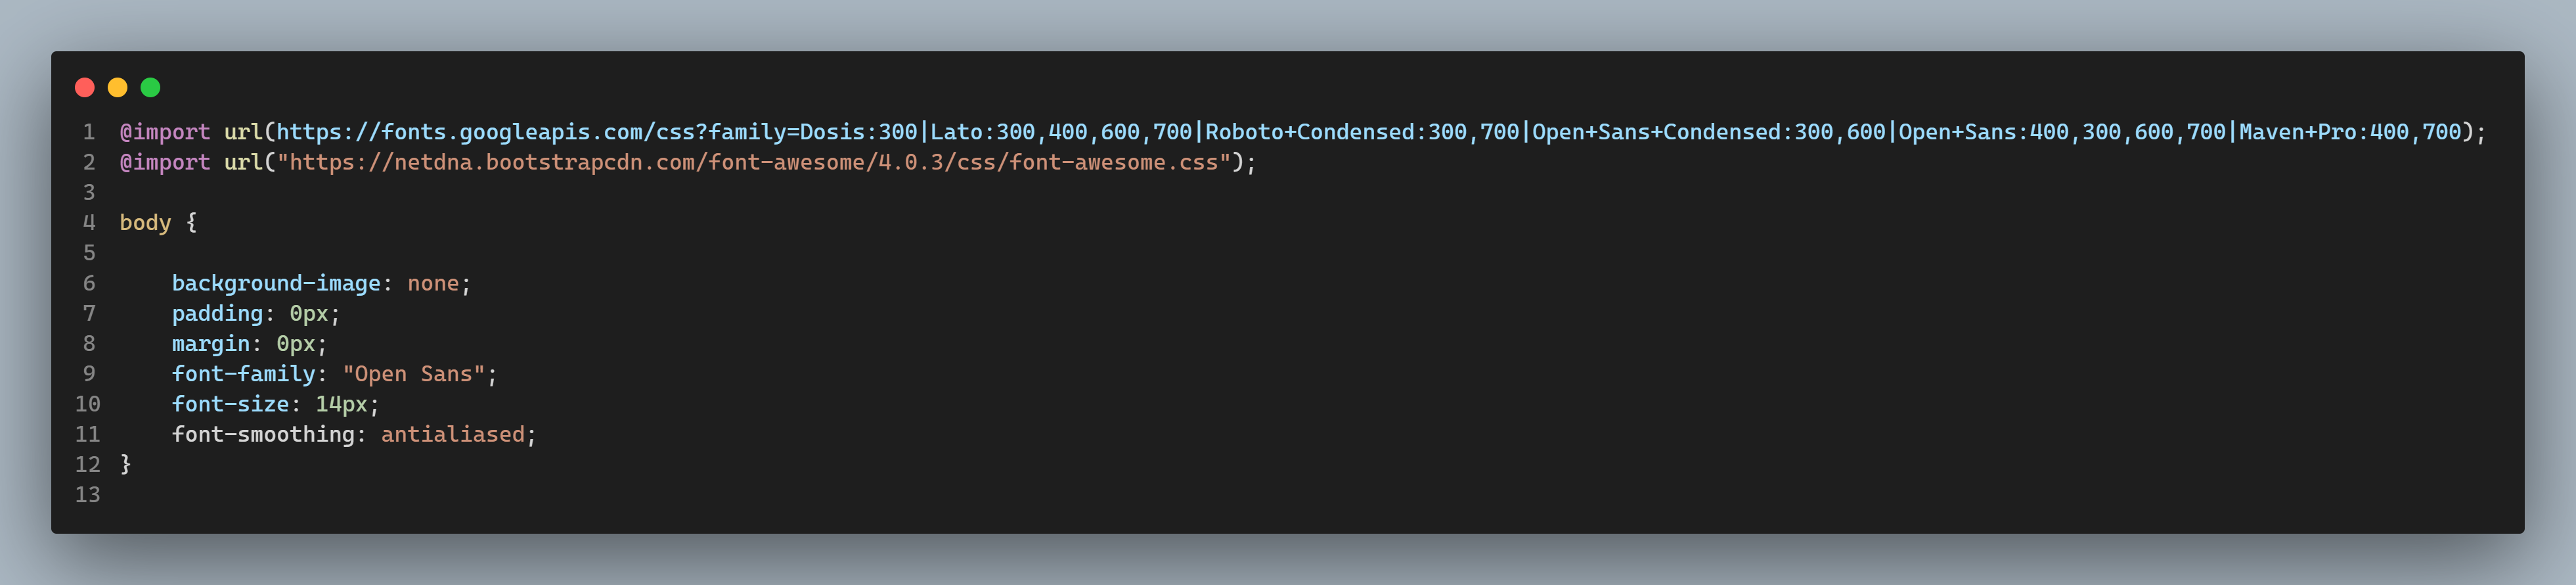Click the antialiased value on line 11
Screen dimensions: 2576x585
(x=453, y=434)
